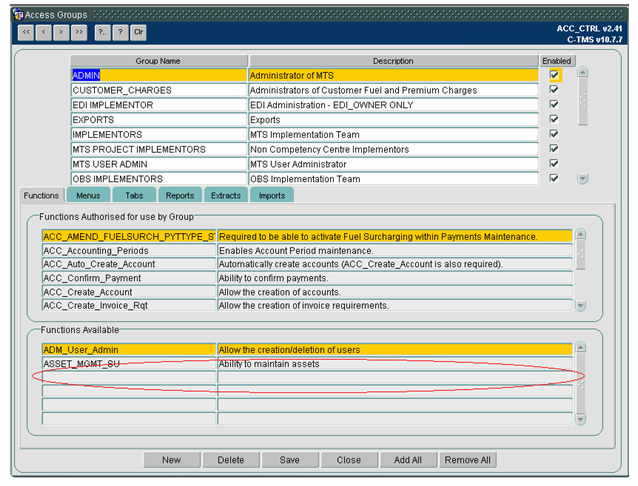Image resolution: width=638 pixels, height=486 pixels.
Task: Select the IMPLEMENTORS group name field
Action: coord(159,134)
